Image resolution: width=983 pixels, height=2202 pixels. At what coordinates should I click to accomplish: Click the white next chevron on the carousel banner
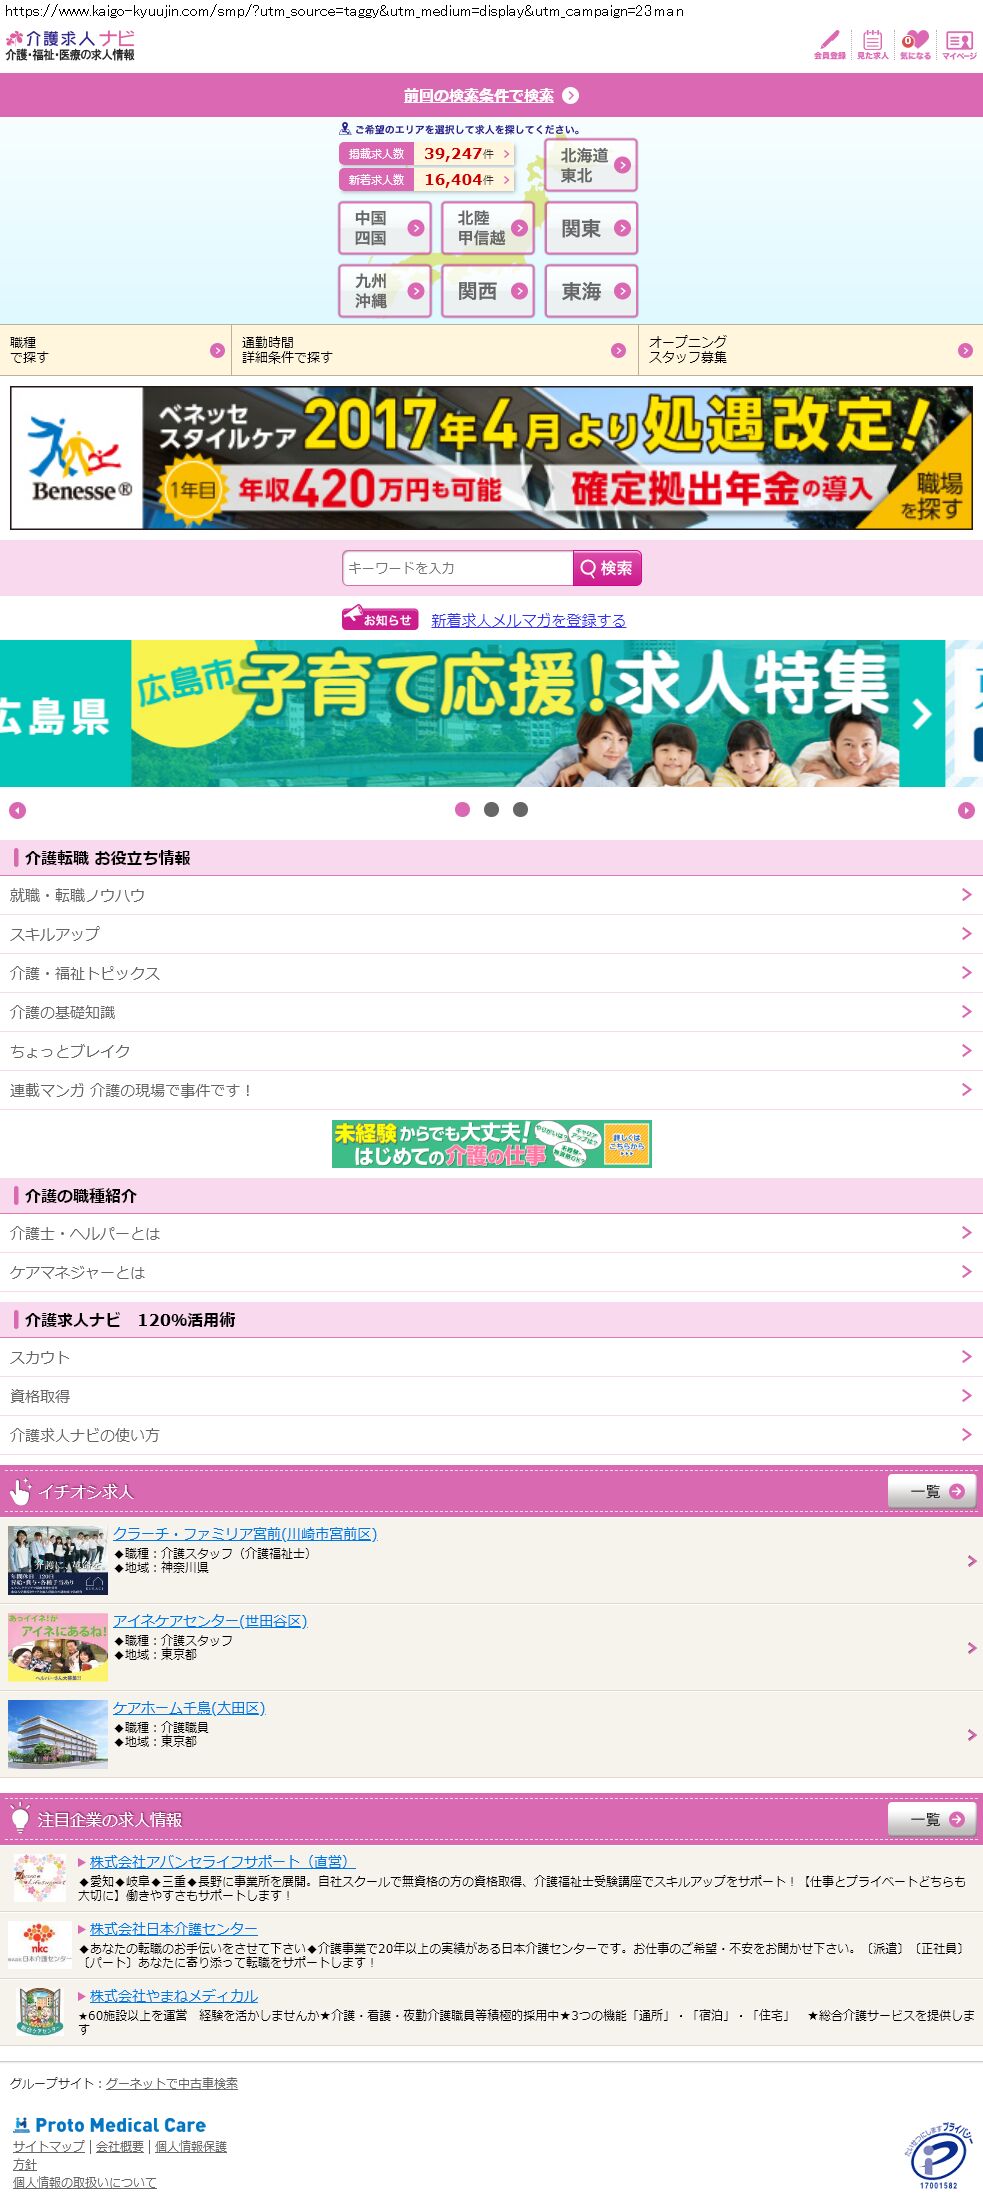(x=922, y=714)
